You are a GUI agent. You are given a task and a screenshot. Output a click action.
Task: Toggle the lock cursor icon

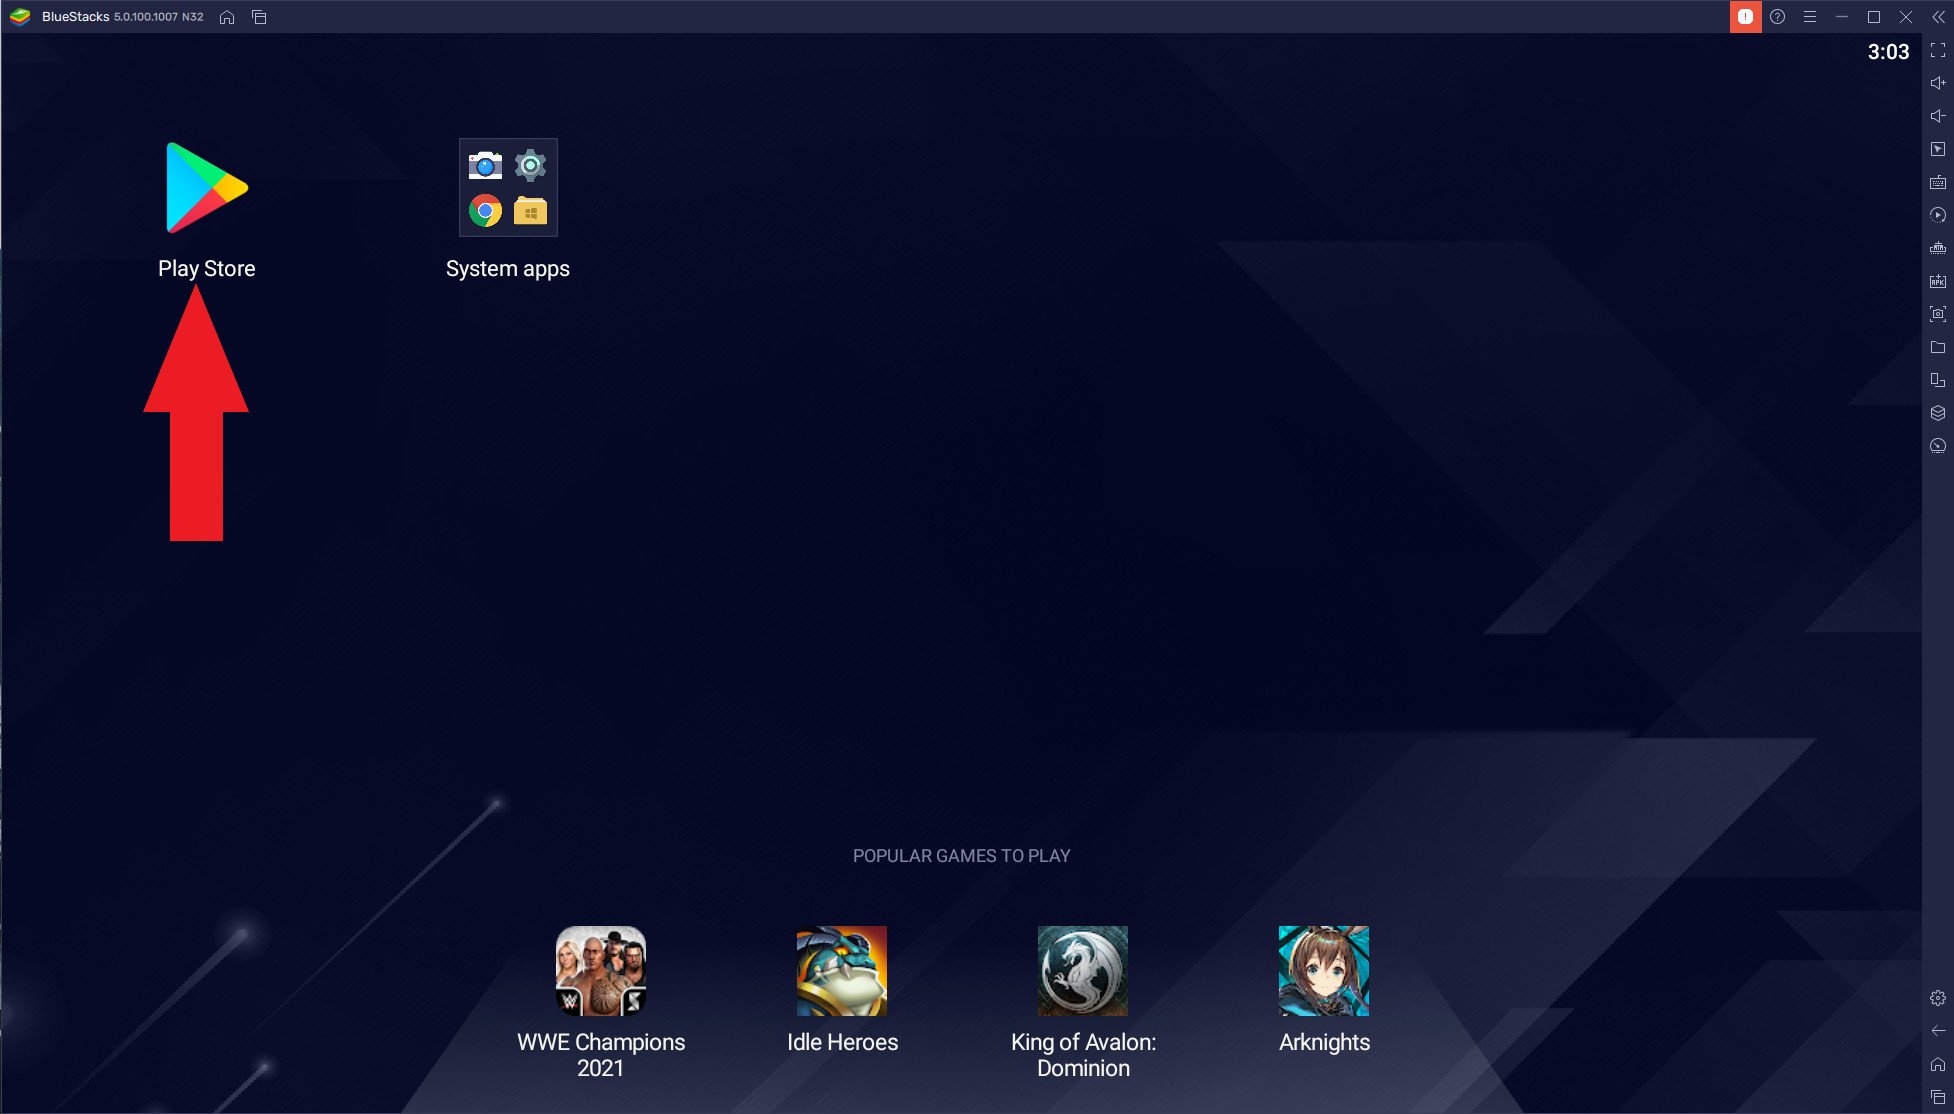tap(1937, 150)
